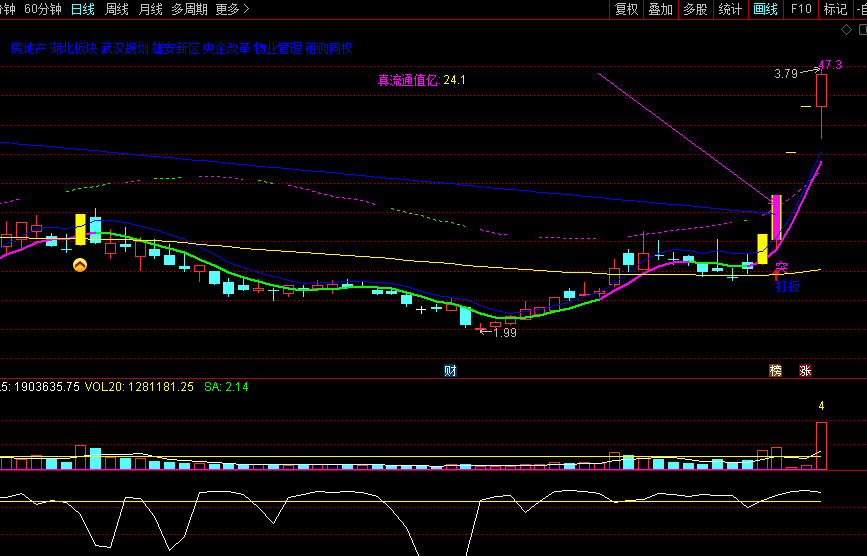
Task: Click the 房地产 sector link
Action: point(28,49)
